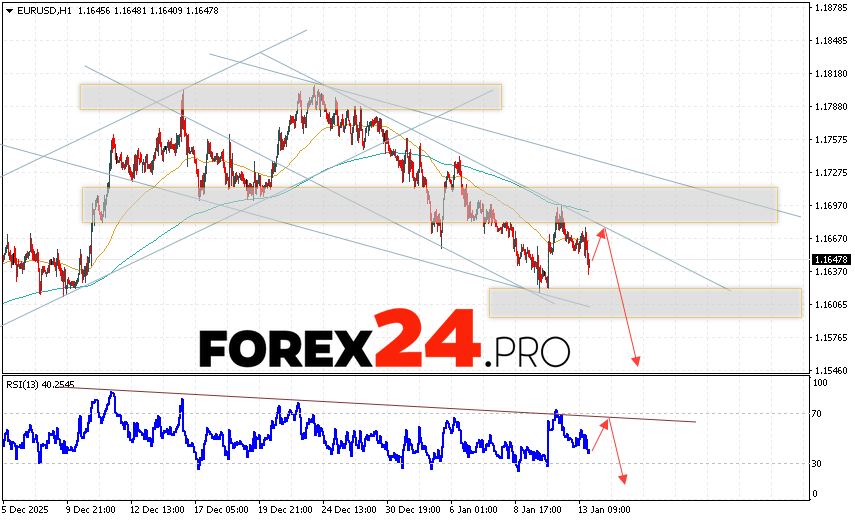Viewport: 855px width, 521px height.
Task: Click the RSI 70 level scale label
Action: coord(819,412)
